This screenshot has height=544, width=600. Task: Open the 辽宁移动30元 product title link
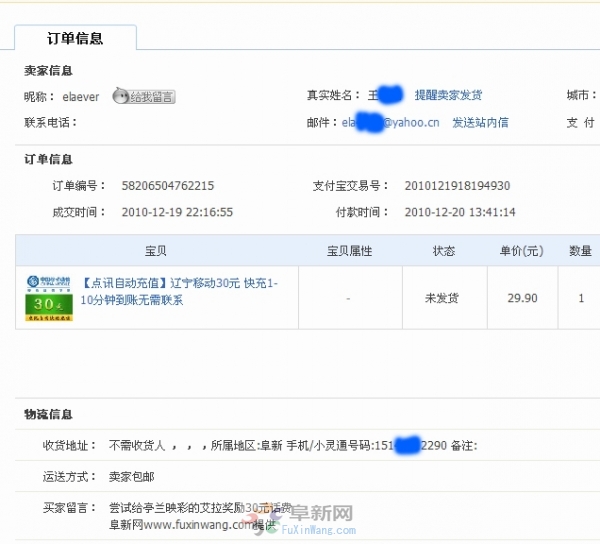(x=180, y=291)
